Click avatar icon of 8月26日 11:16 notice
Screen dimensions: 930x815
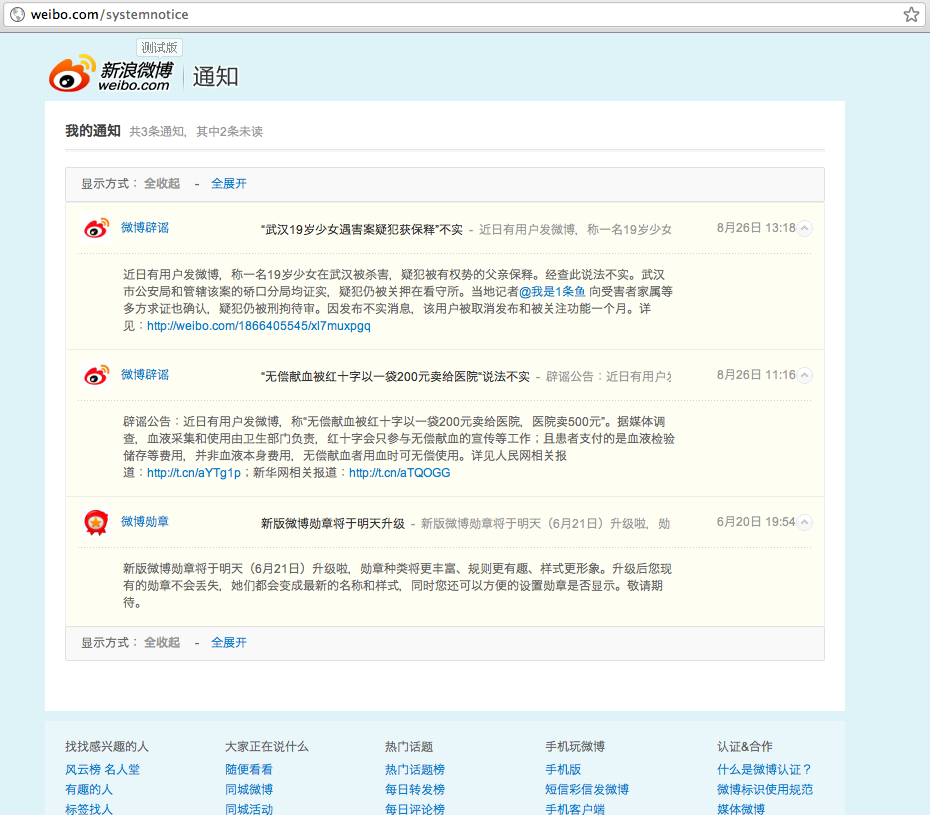tap(96, 375)
